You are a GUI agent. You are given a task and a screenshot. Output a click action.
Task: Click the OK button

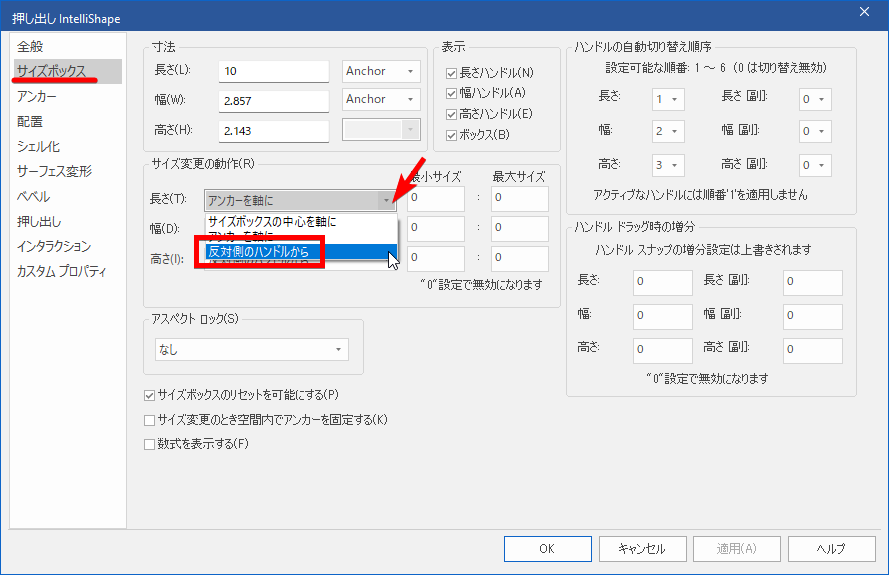[x=546, y=548]
